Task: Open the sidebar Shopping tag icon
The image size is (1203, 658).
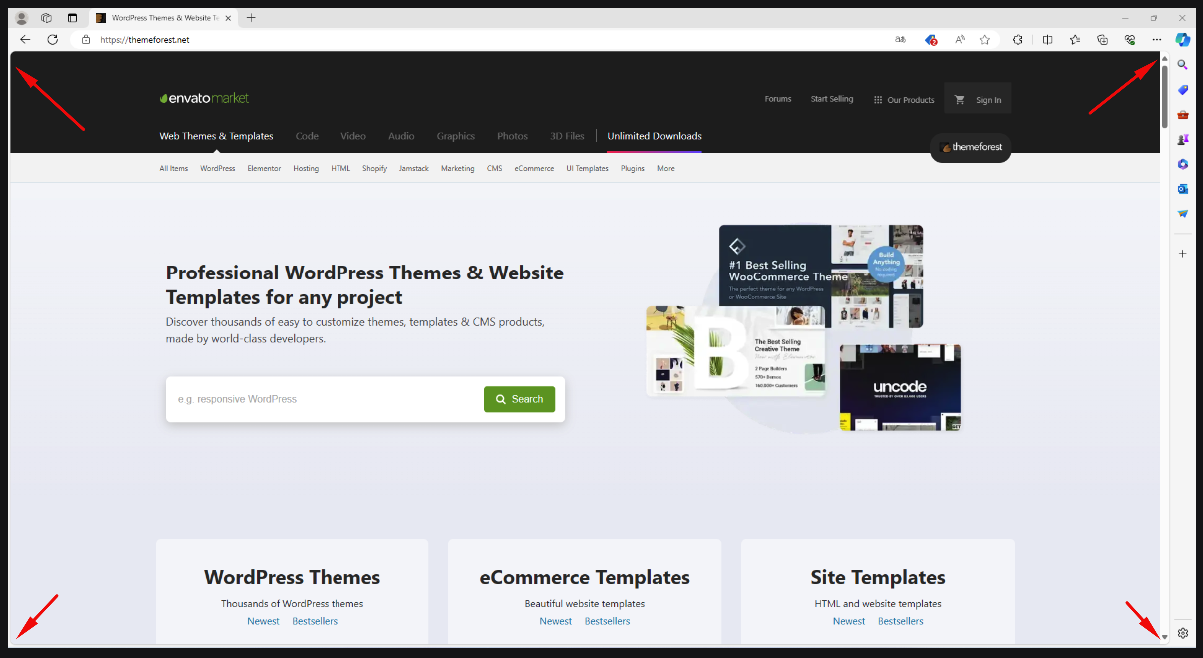Action: click(x=1183, y=90)
